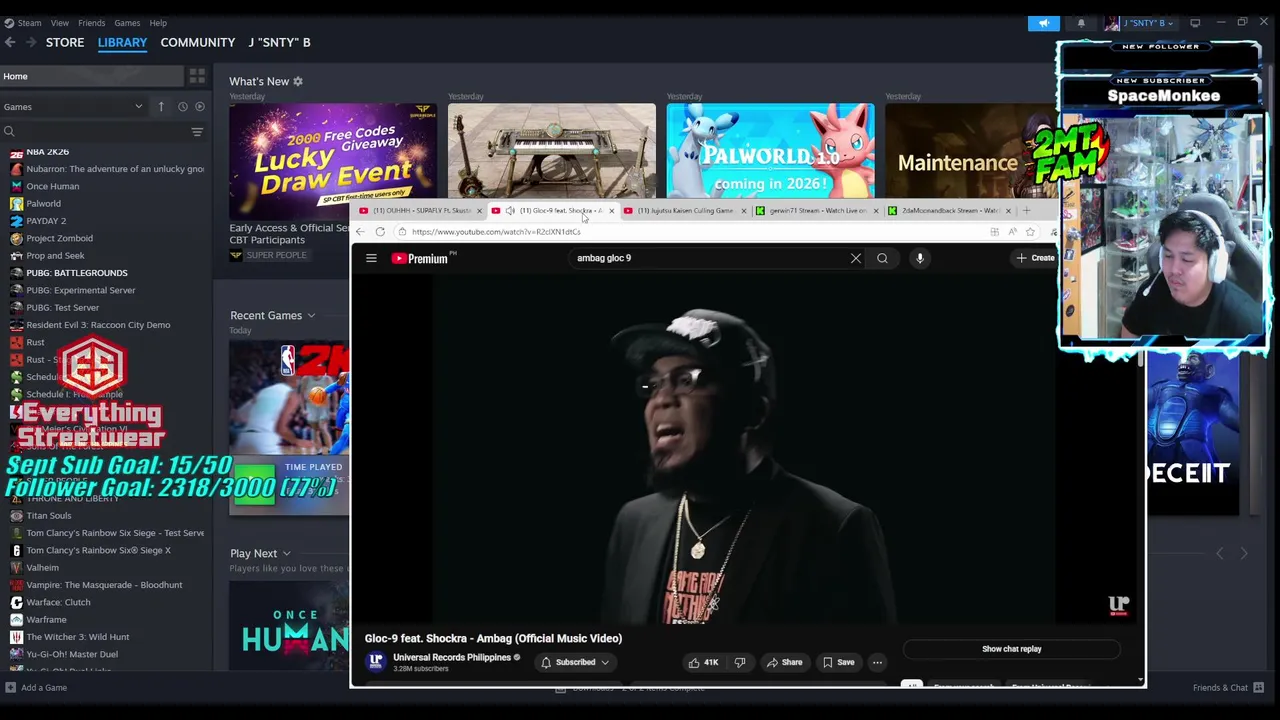Open Palworld 1.0 news card
1280x720 pixels.
(x=770, y=150)
